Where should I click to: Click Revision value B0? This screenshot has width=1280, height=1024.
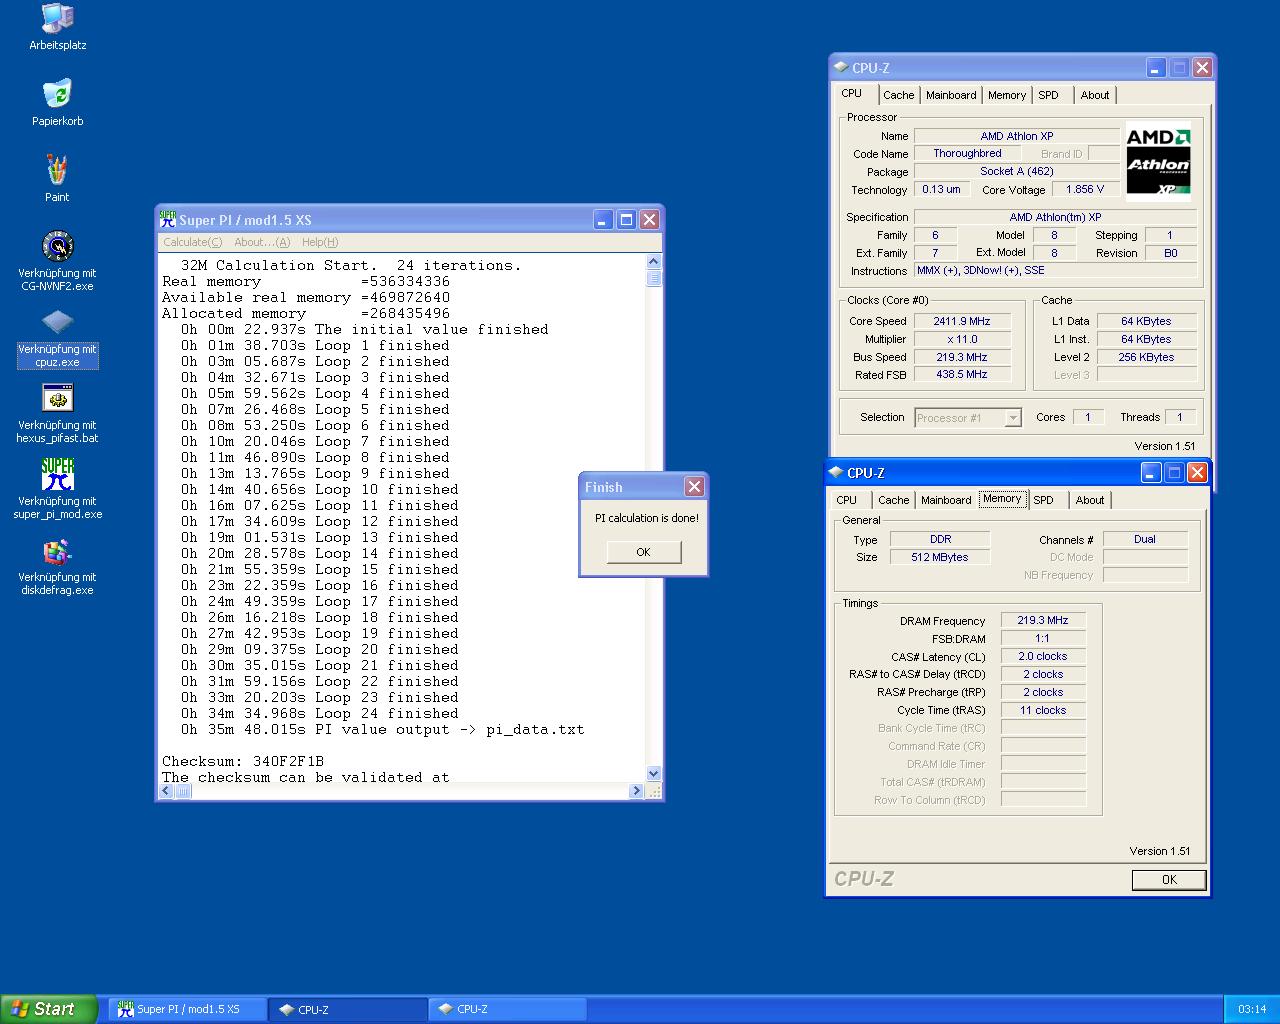pyautogui.click(x=1170, y=253)
